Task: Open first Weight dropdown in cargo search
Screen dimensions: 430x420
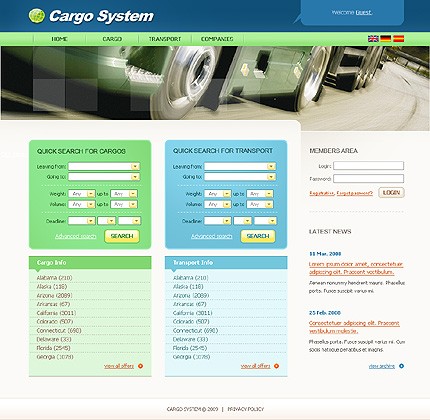Action: pos(82,194)
